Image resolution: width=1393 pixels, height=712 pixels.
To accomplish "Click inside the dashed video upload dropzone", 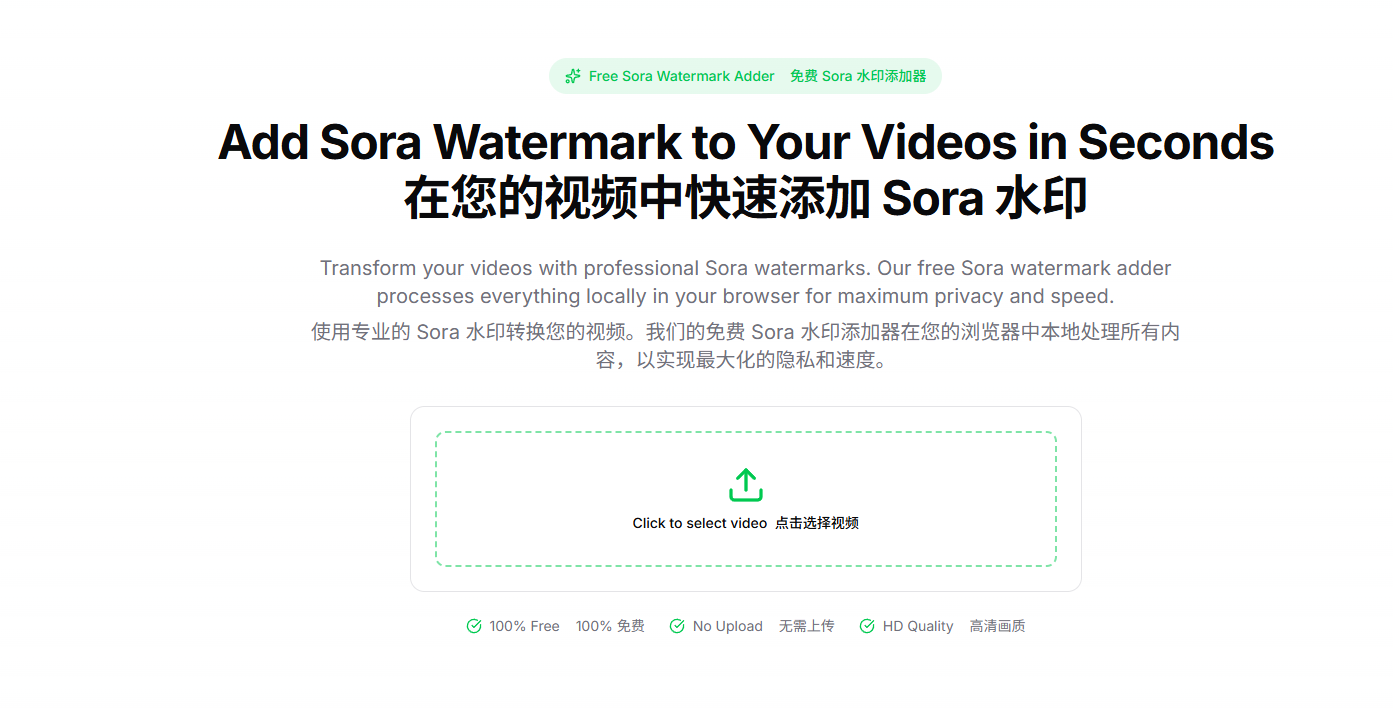I will 746,499.
